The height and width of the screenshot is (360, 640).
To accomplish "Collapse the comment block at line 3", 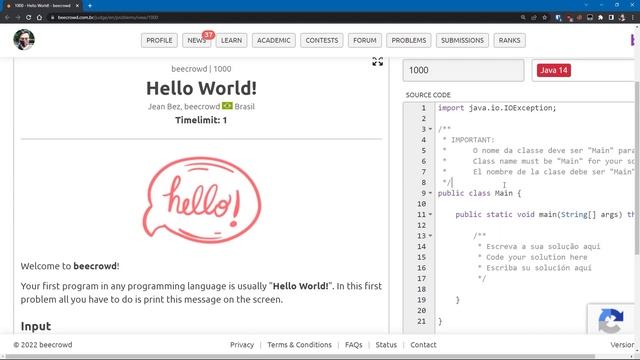I will [x=430, y=129].
